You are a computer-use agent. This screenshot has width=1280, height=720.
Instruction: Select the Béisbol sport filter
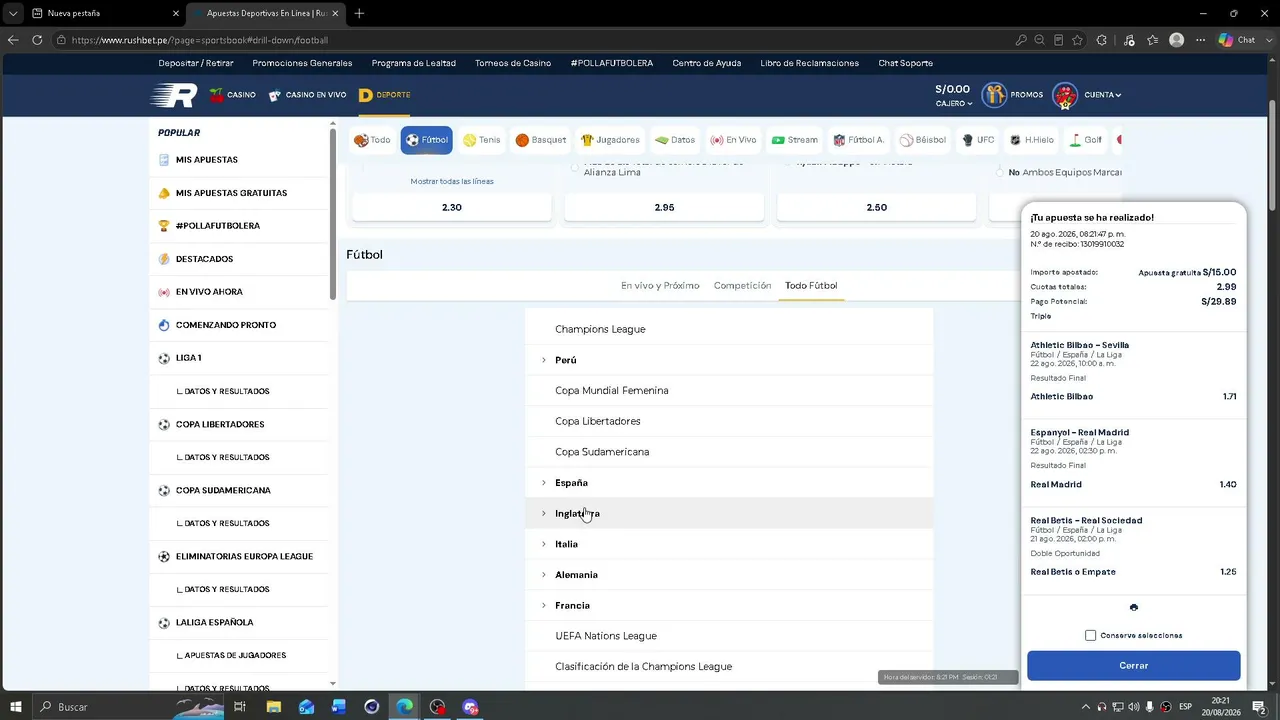[922, 140]
